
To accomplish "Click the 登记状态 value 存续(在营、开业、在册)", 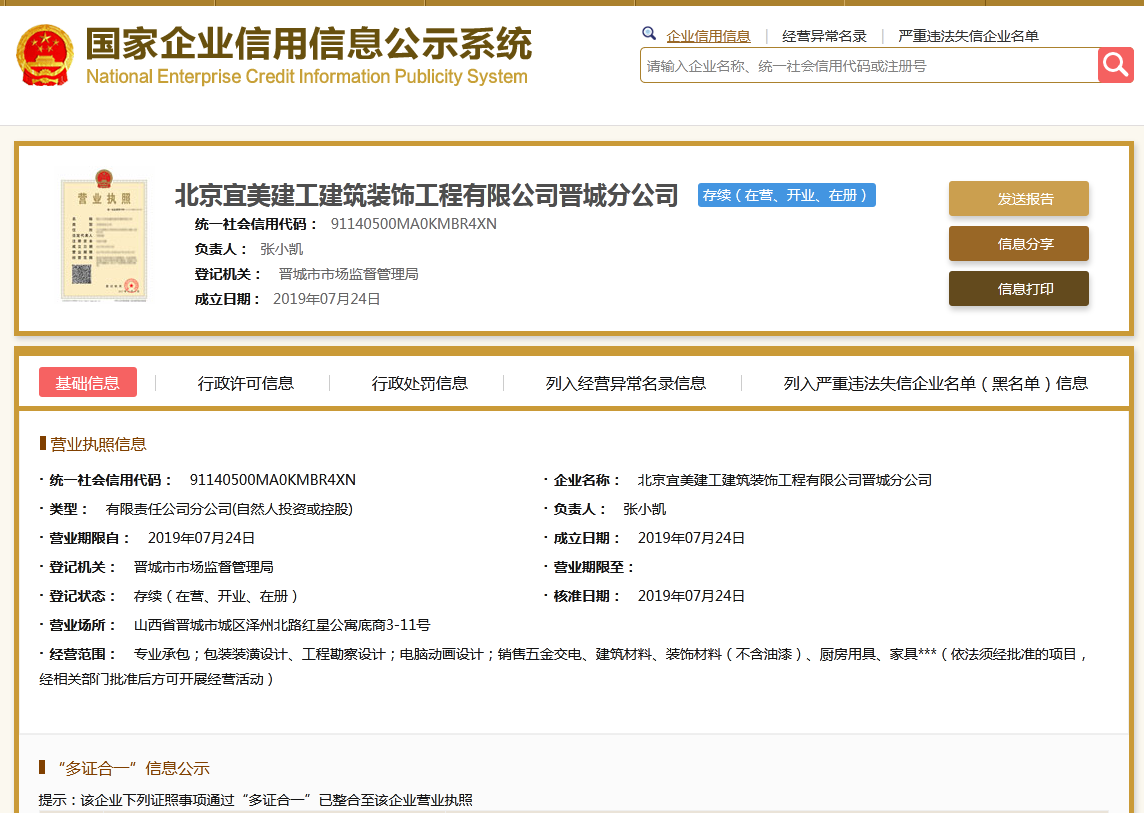I will pyautogui.click(x=216, y=596).
